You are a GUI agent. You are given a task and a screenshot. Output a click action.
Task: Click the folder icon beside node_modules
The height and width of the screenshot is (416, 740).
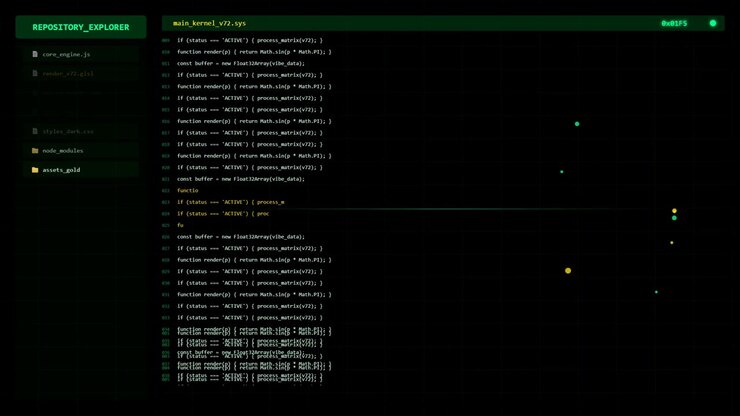click(35, 151)
